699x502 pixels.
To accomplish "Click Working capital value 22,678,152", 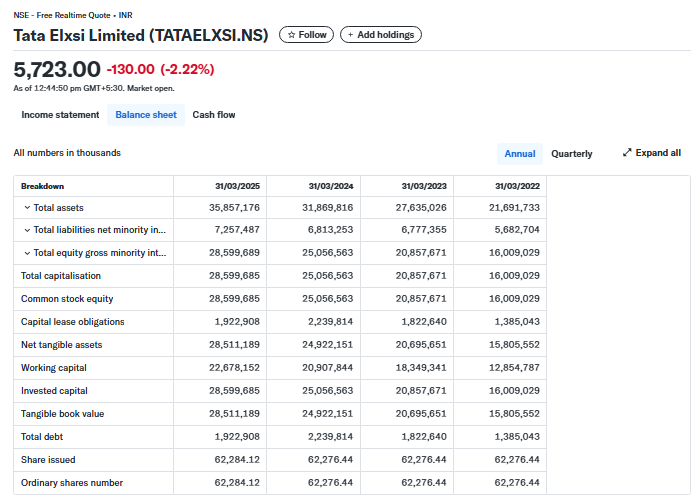I will click(234, 368).
